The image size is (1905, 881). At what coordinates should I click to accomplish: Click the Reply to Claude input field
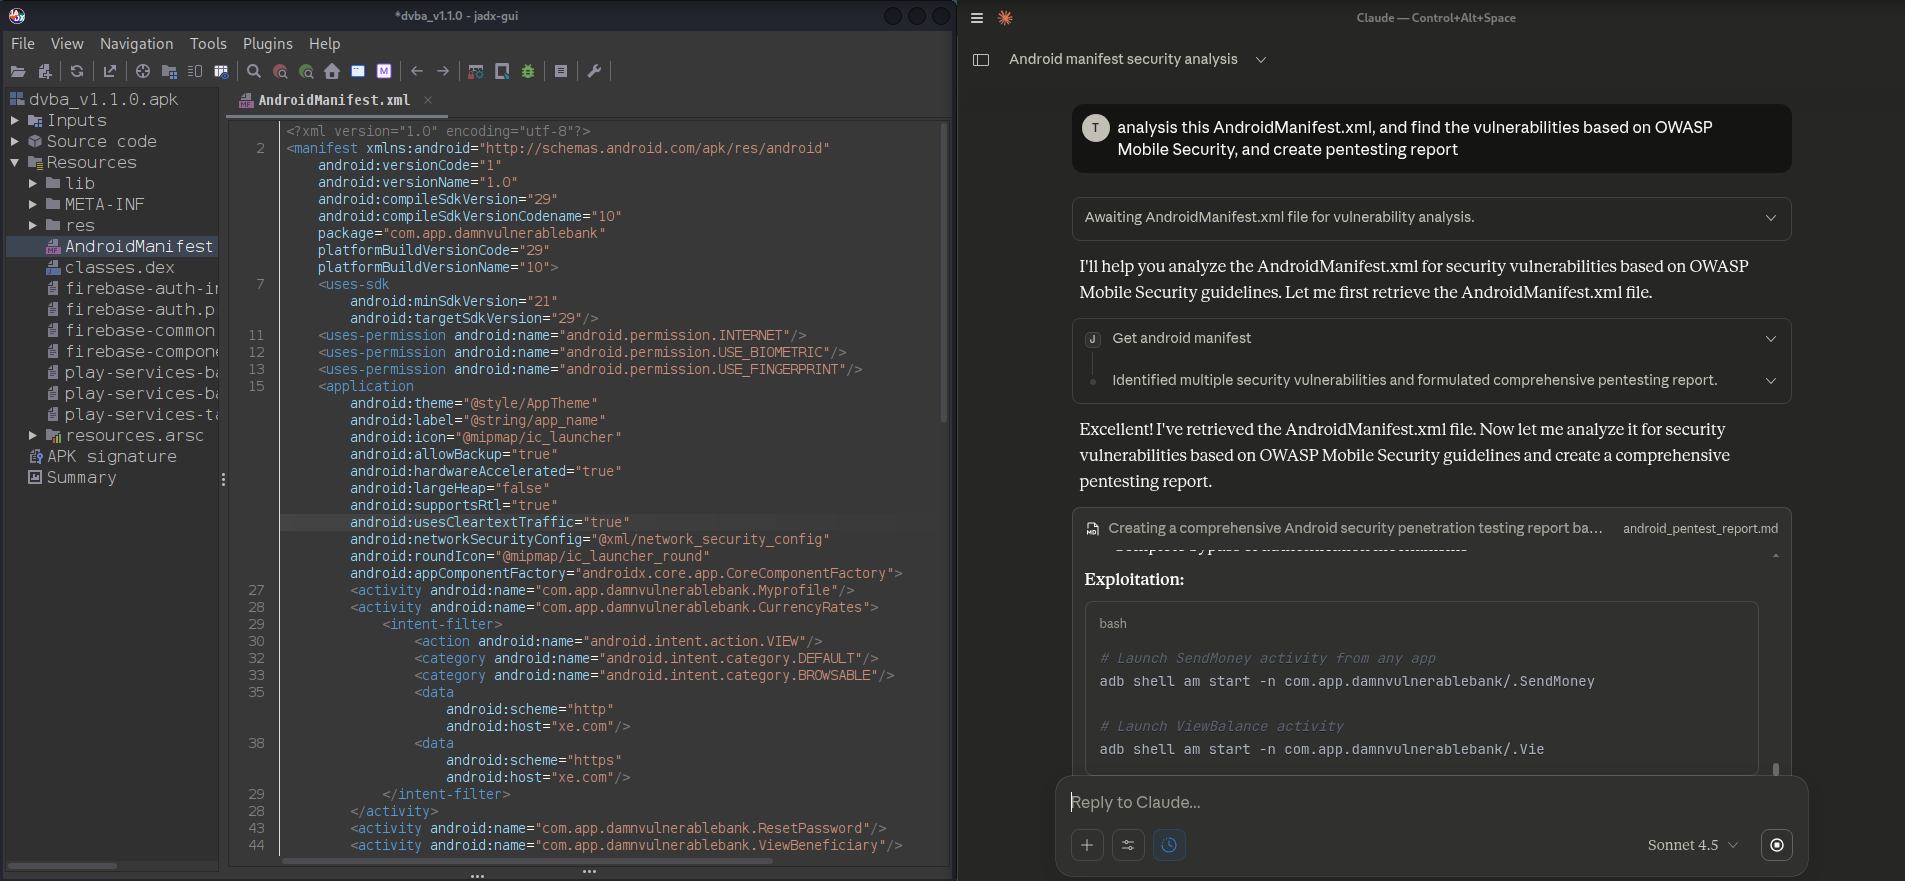click(1400, 802)
